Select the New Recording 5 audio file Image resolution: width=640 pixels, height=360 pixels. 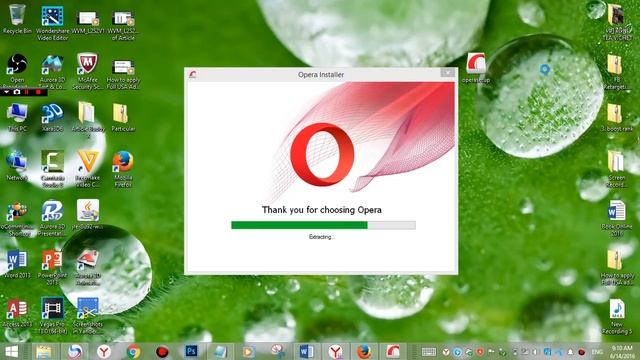[x=616, y=316]
